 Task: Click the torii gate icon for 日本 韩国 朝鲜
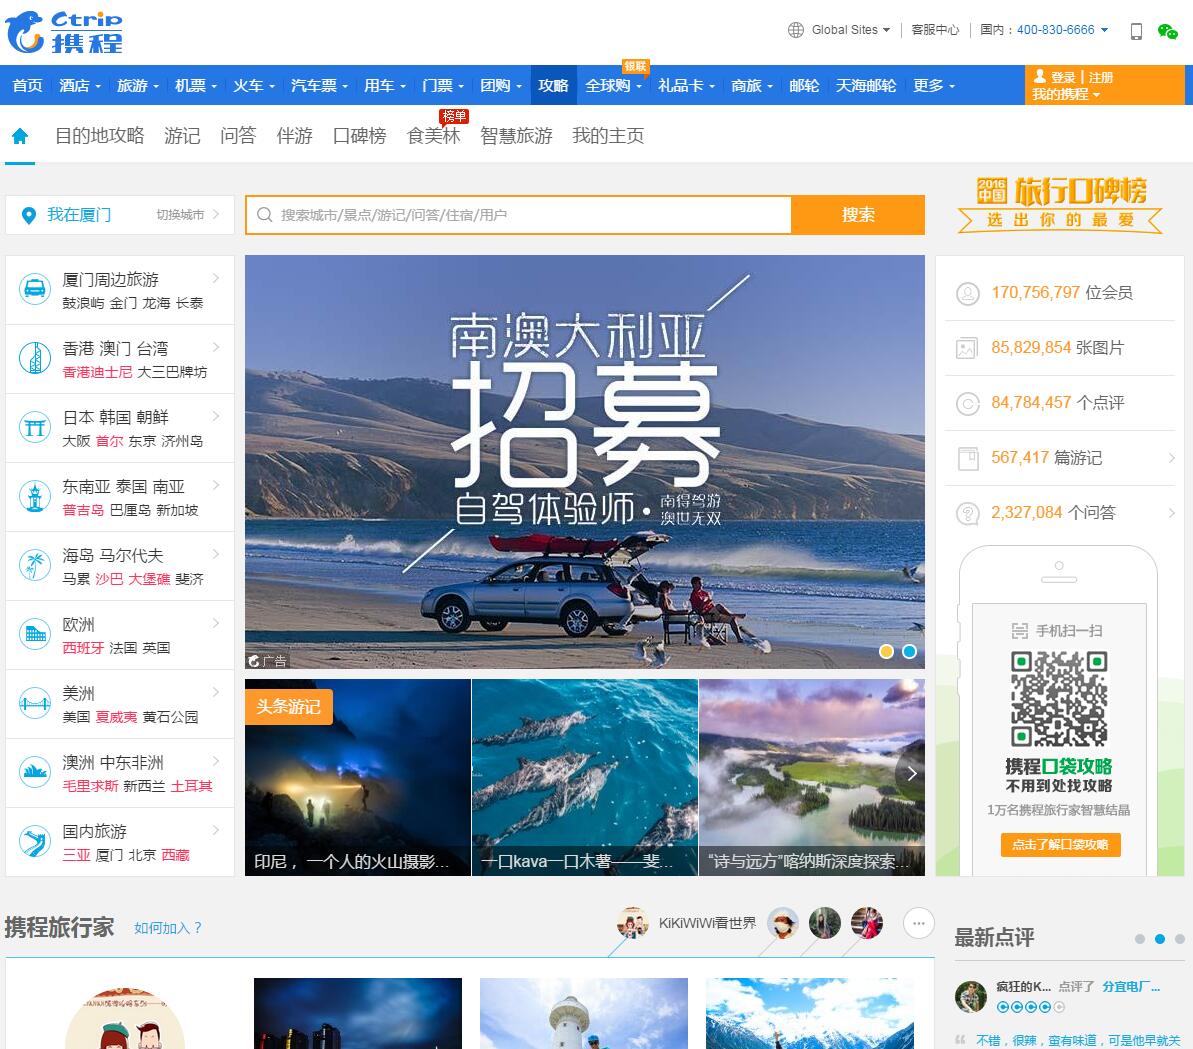click(34, 428)
